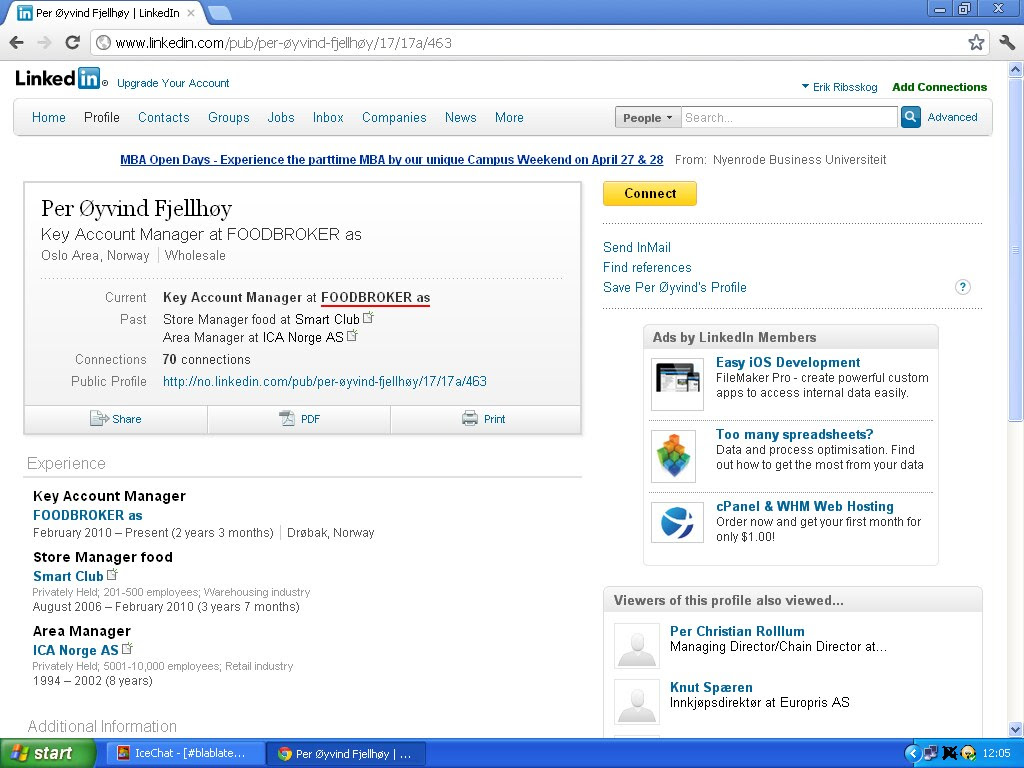
Task: Reload the page with the refresh icon
Action: pos(72,42)
